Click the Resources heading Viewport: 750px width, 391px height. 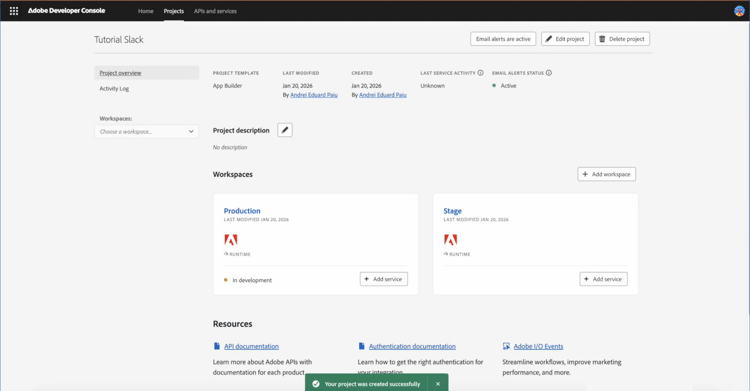click(232, 324)
